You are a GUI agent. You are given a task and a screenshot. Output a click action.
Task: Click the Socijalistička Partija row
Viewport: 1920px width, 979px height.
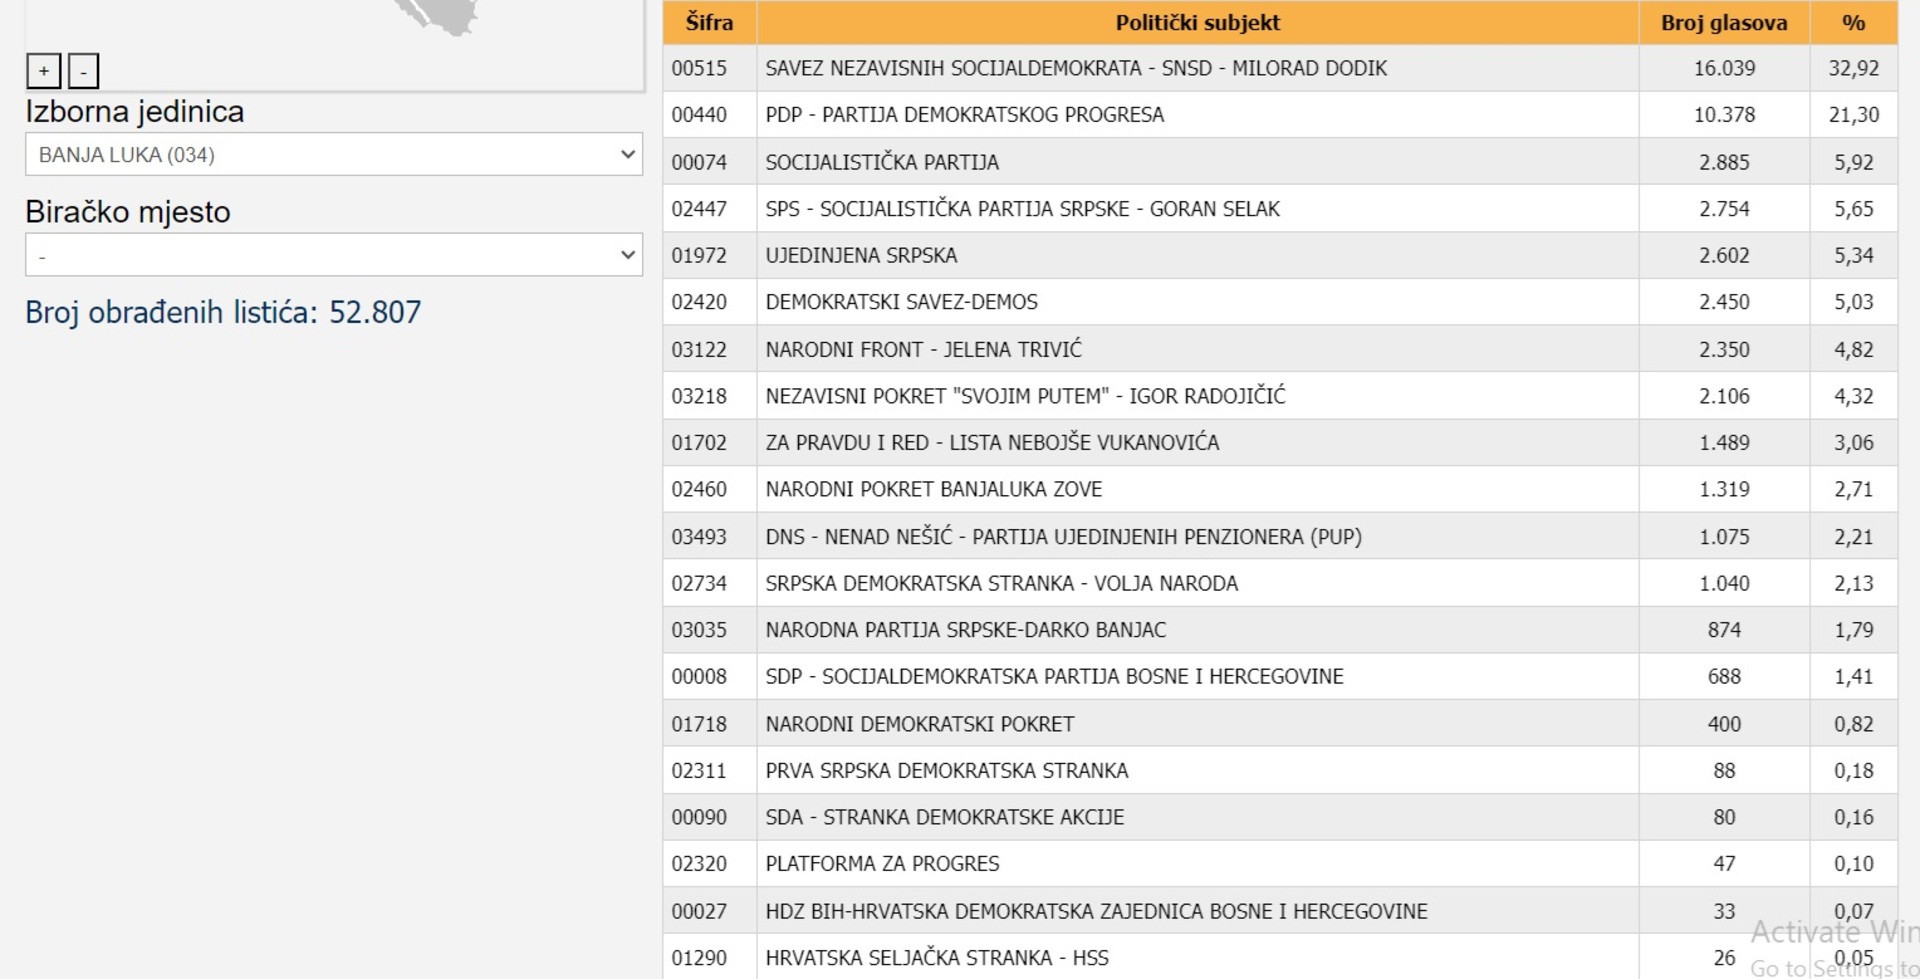881,162
